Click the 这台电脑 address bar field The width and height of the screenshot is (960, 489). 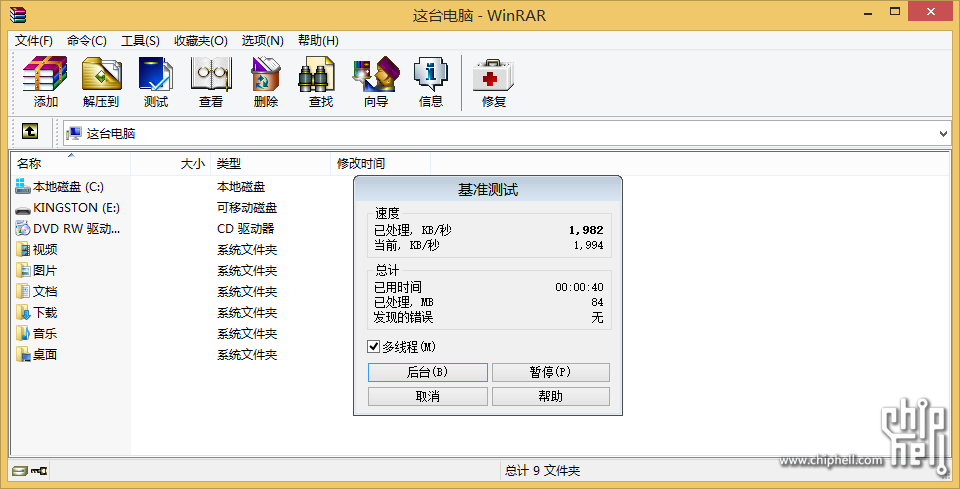507,133
